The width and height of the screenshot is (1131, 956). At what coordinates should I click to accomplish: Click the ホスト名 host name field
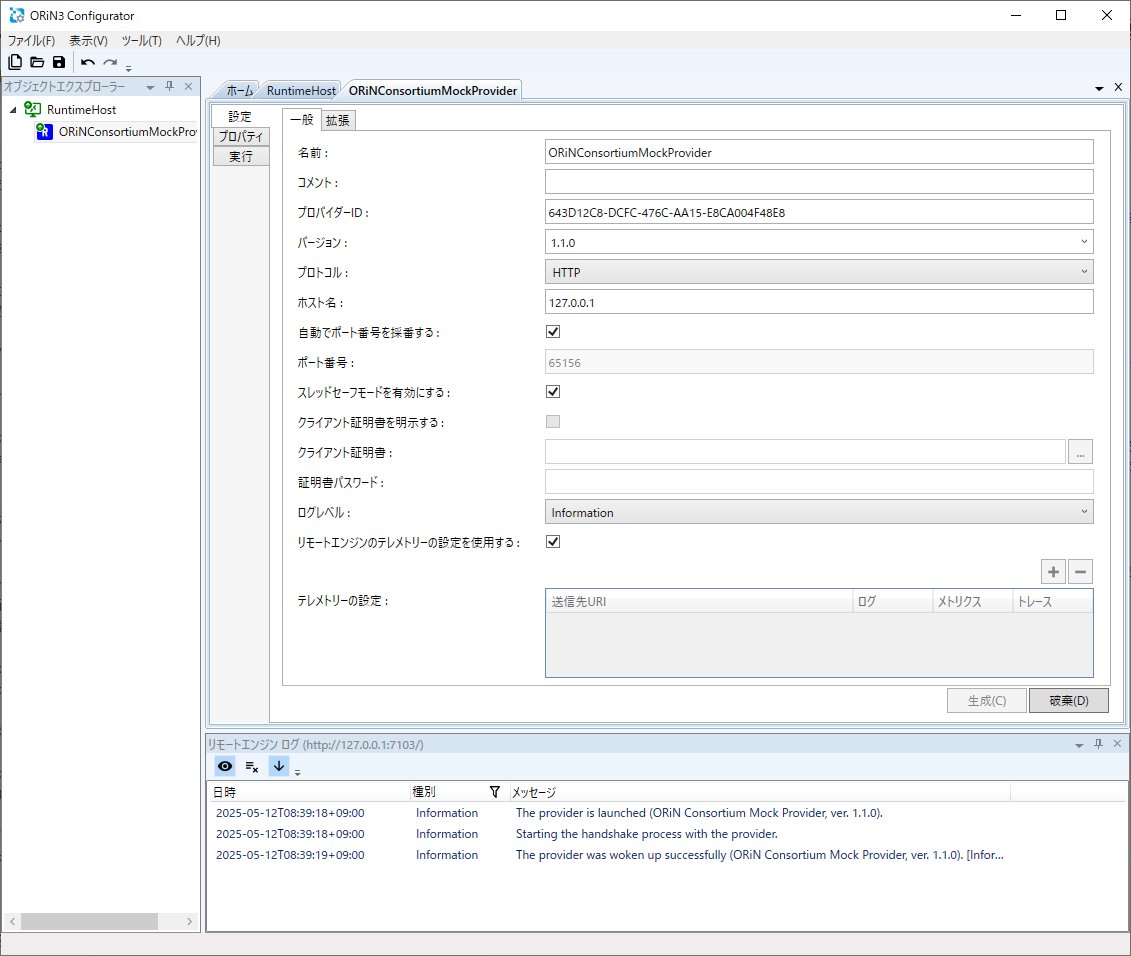pyautogui.click(x=819, y=302)
